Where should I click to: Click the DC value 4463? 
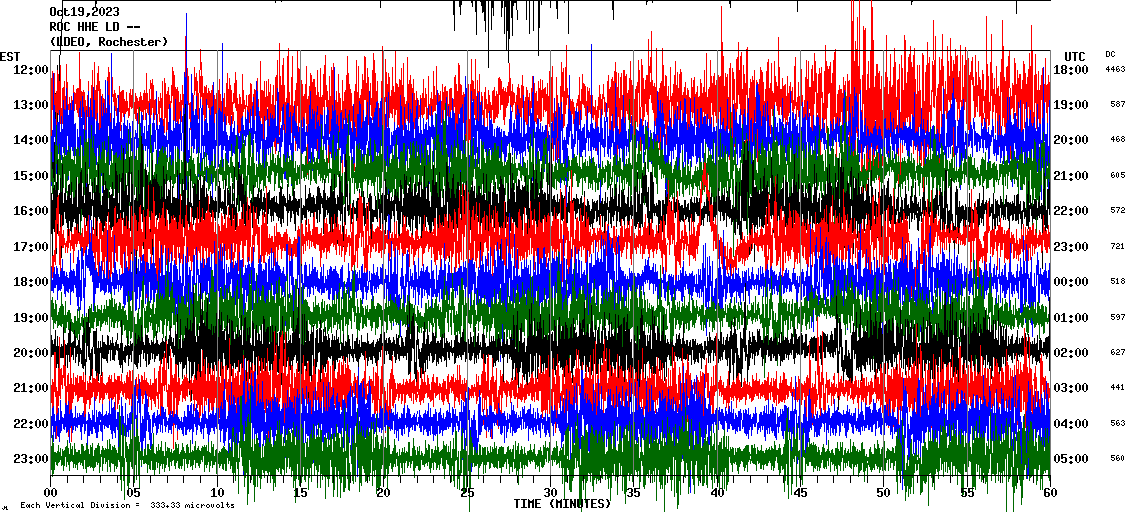(1116, 70)
